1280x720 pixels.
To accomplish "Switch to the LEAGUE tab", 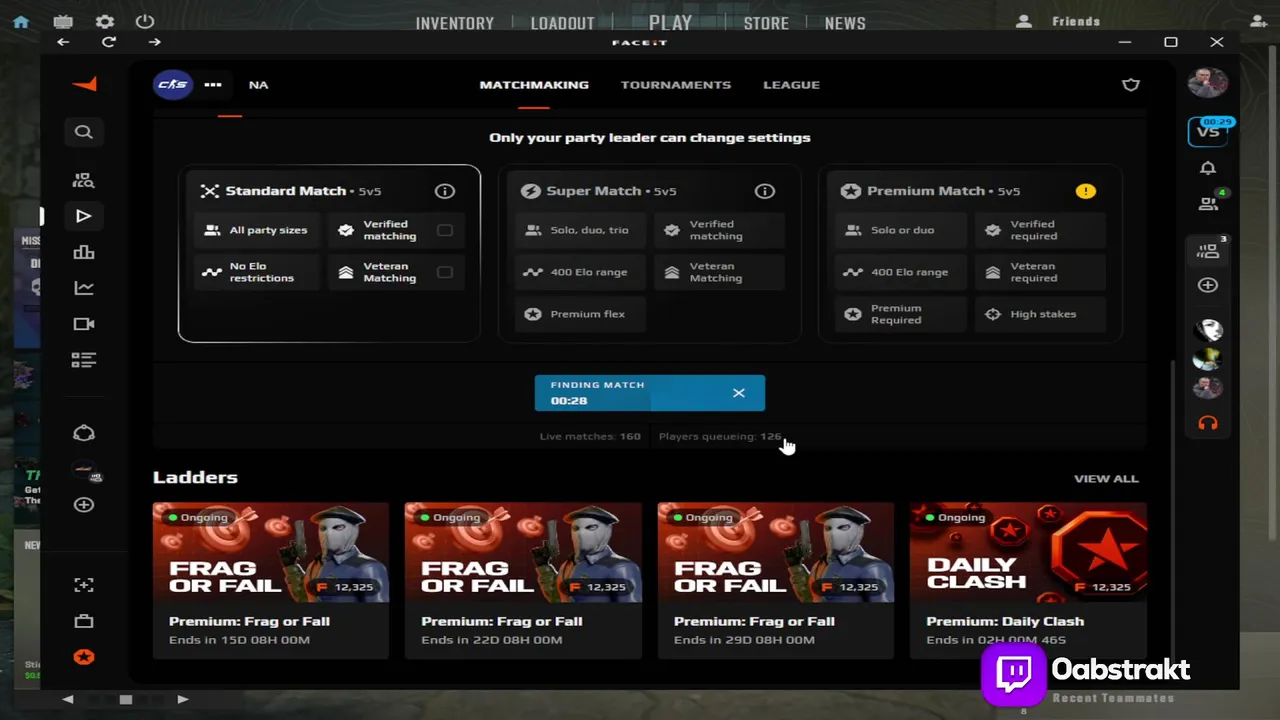I will 791,85.
